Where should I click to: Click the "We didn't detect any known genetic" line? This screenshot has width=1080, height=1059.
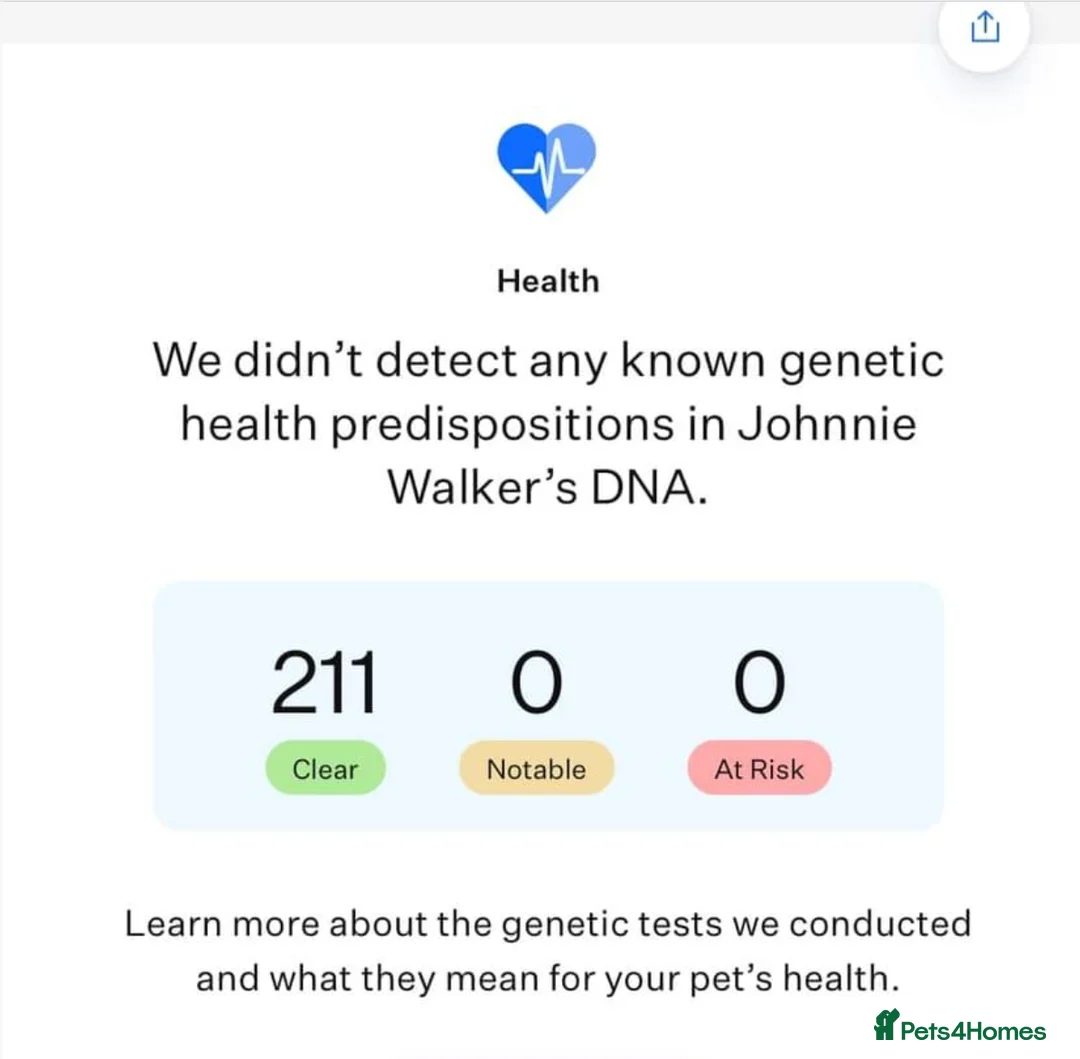coord(548,360)
